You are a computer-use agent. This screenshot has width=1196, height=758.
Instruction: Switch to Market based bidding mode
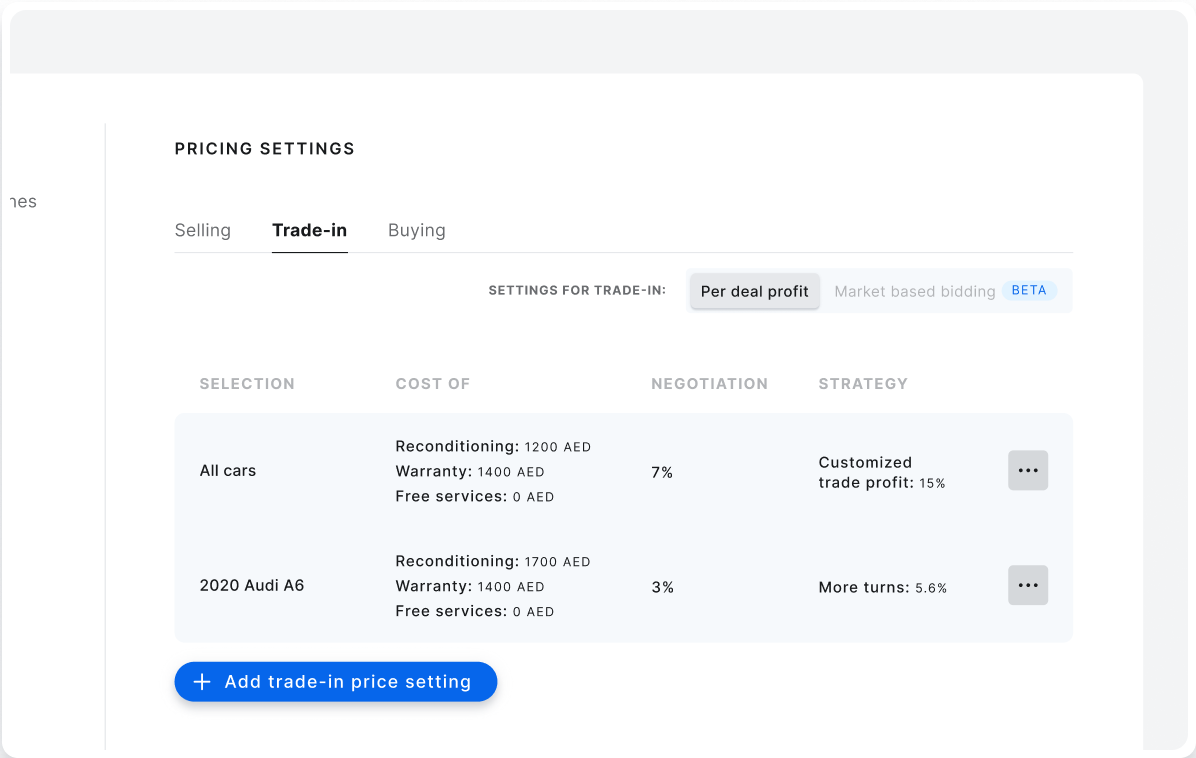[914, 291]
